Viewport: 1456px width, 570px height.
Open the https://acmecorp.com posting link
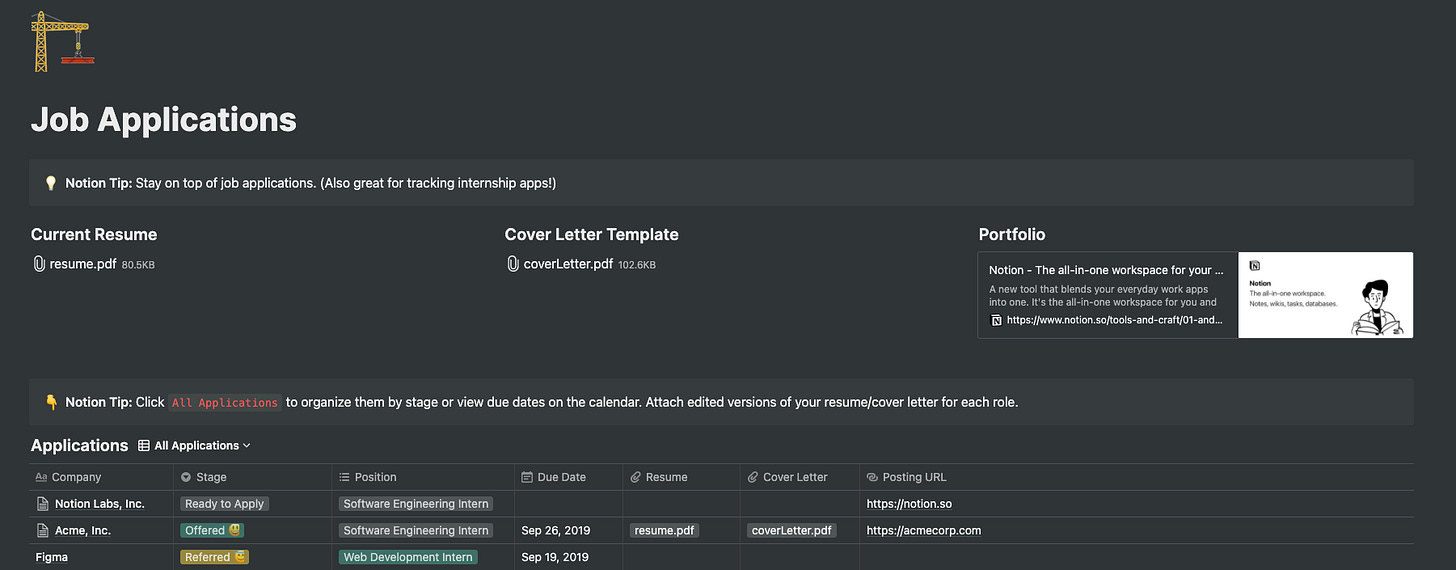click(x=923, y=531)
